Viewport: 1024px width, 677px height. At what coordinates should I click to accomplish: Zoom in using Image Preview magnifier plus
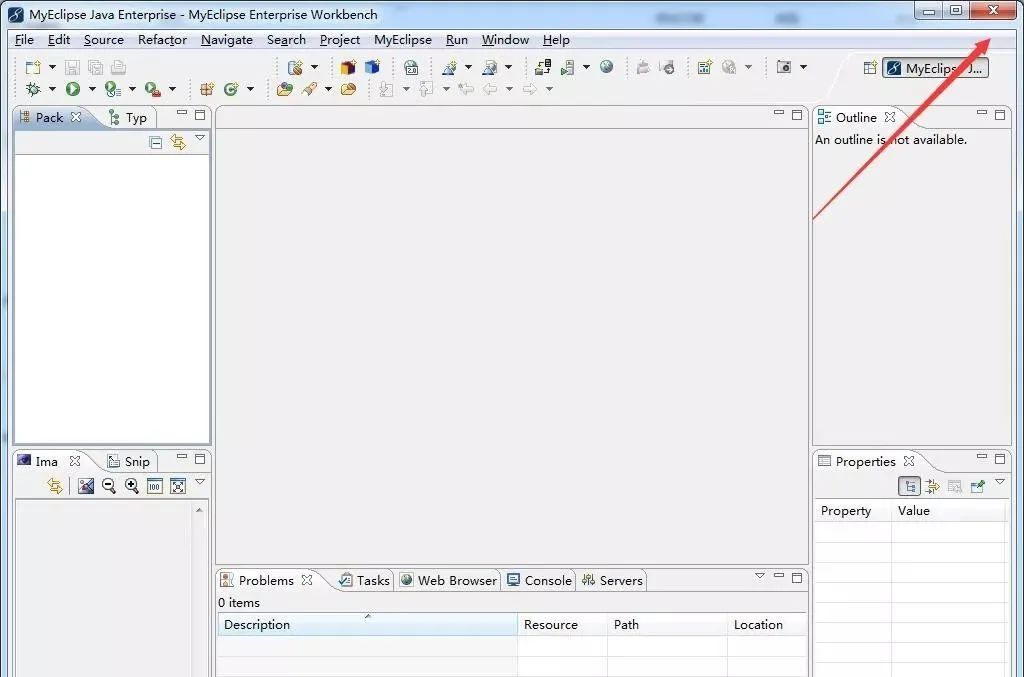[131, 486]
